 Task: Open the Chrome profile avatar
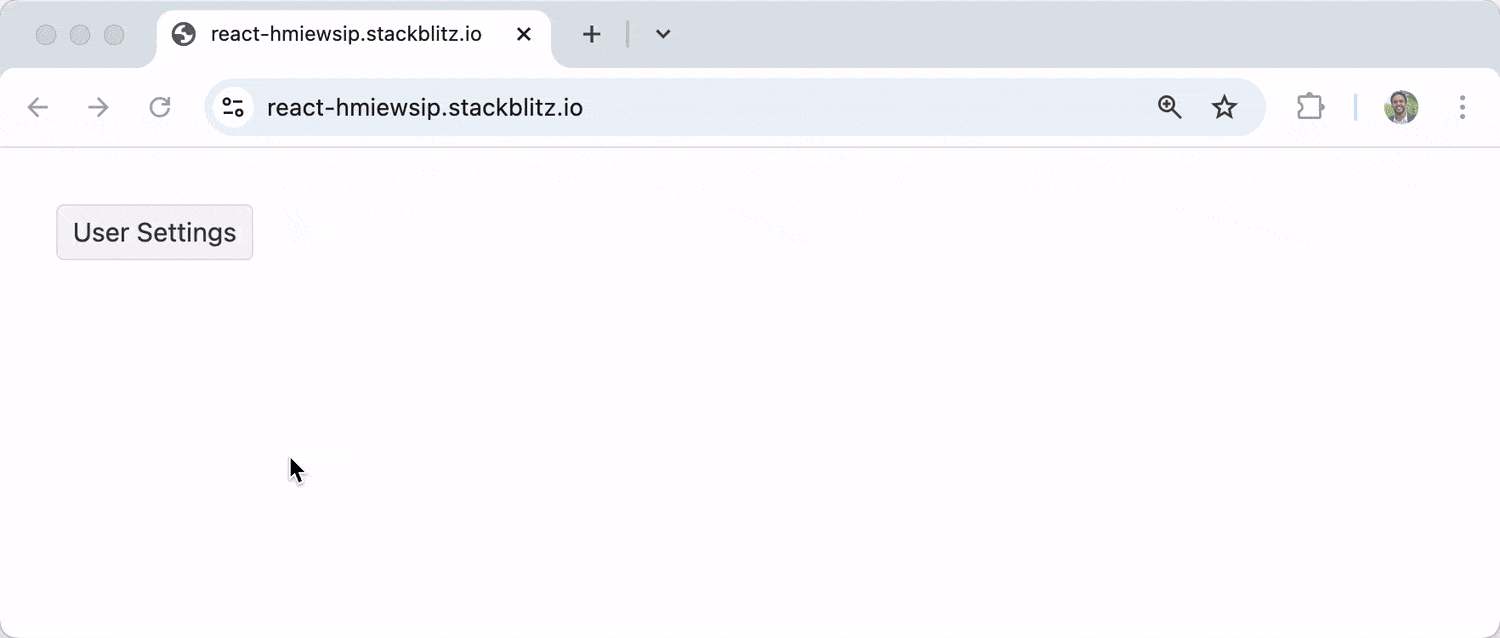tap(1401, 107)
